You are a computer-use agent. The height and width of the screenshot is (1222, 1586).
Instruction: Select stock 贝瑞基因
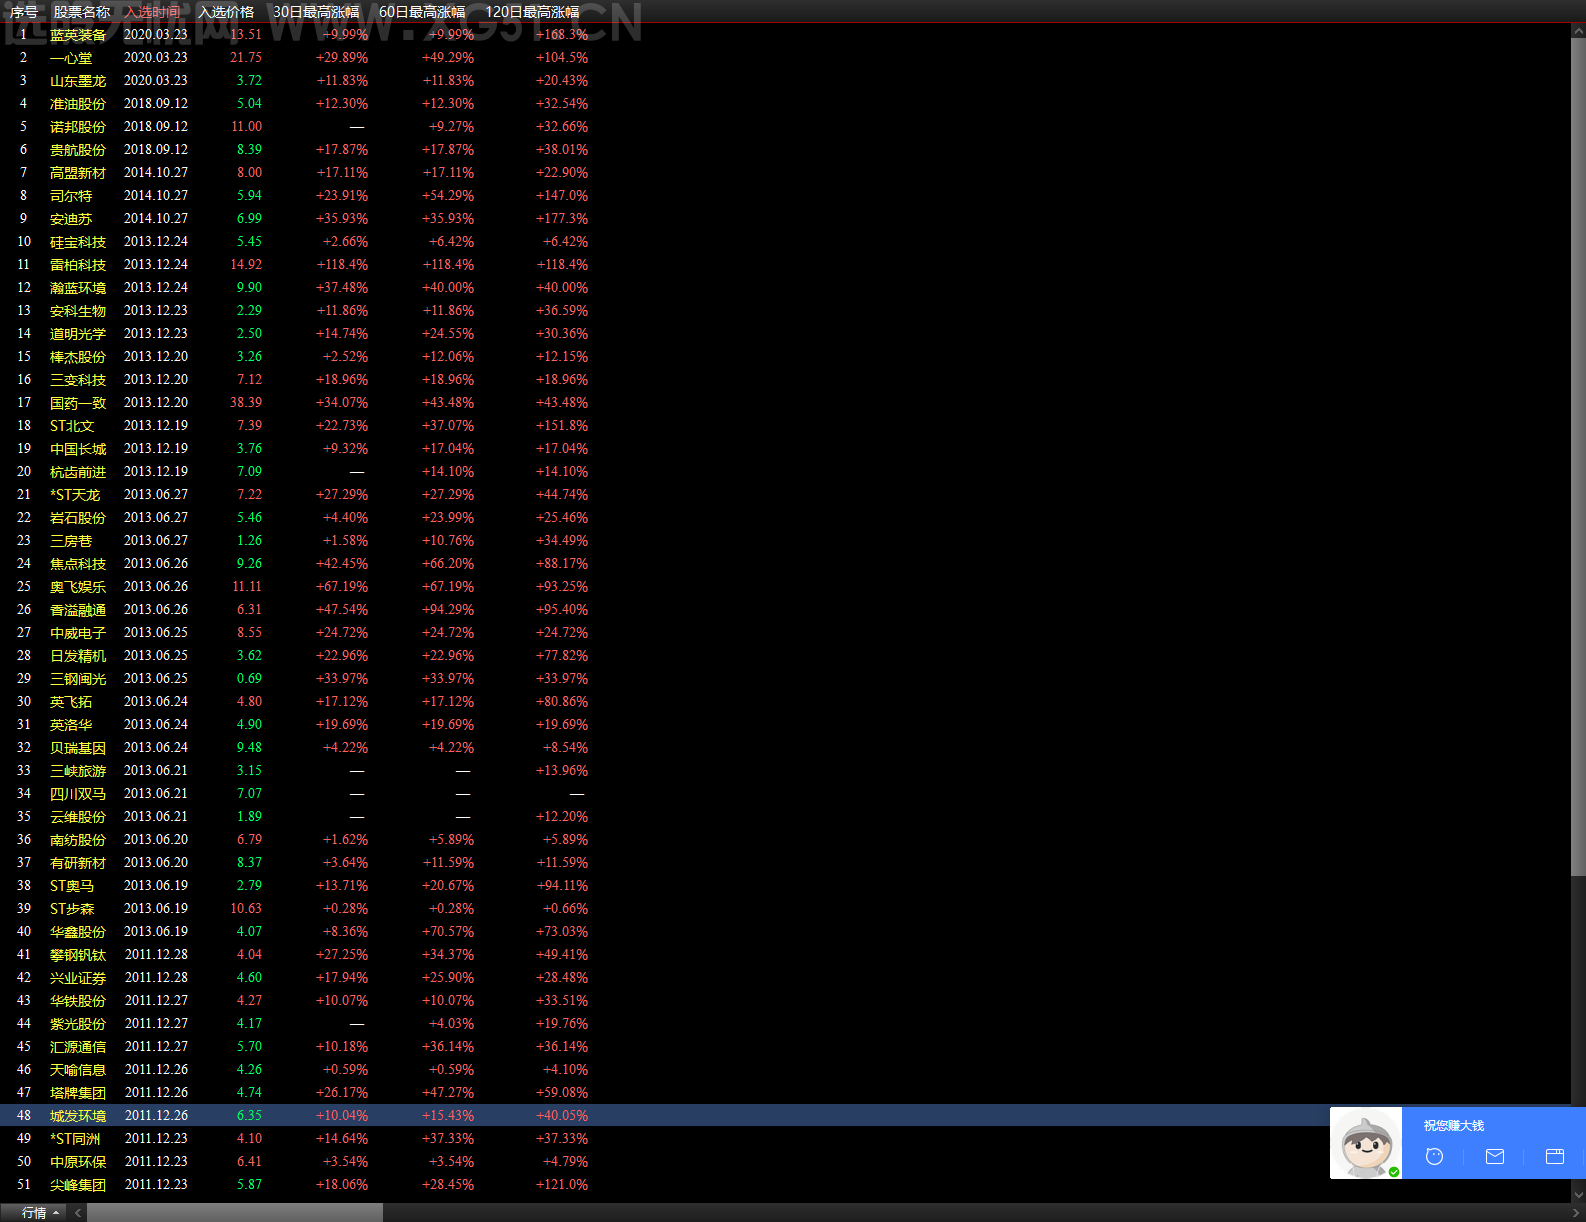point(78,748)
